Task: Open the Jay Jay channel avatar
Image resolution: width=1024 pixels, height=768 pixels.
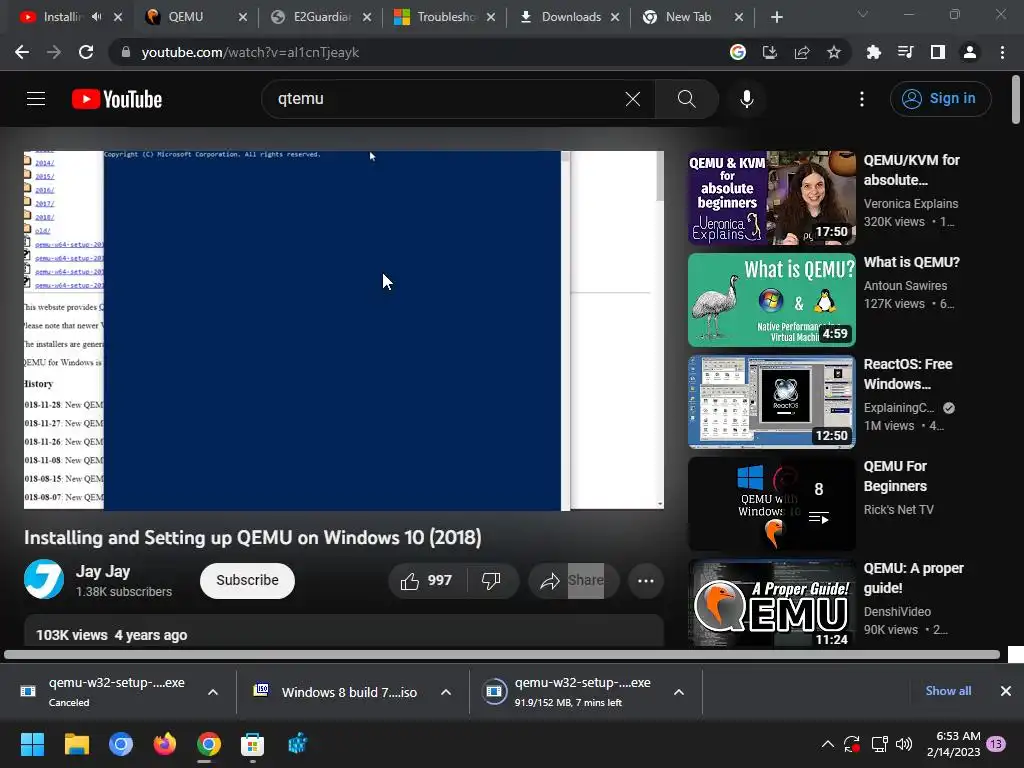Action: 44,579
